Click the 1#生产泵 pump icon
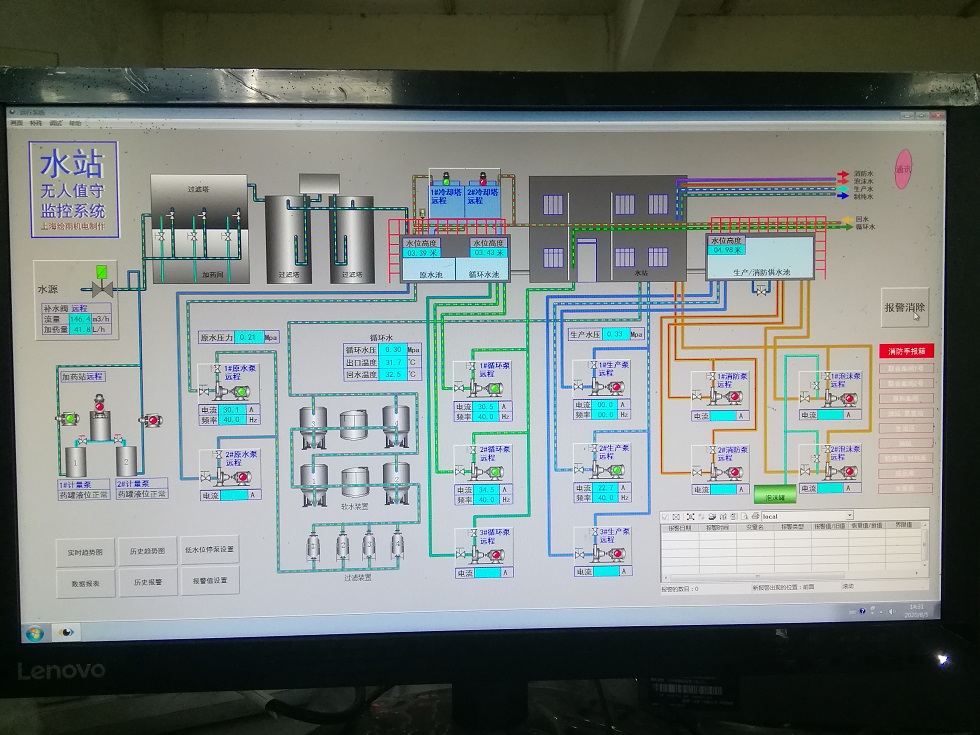 [x=608, y=387]
